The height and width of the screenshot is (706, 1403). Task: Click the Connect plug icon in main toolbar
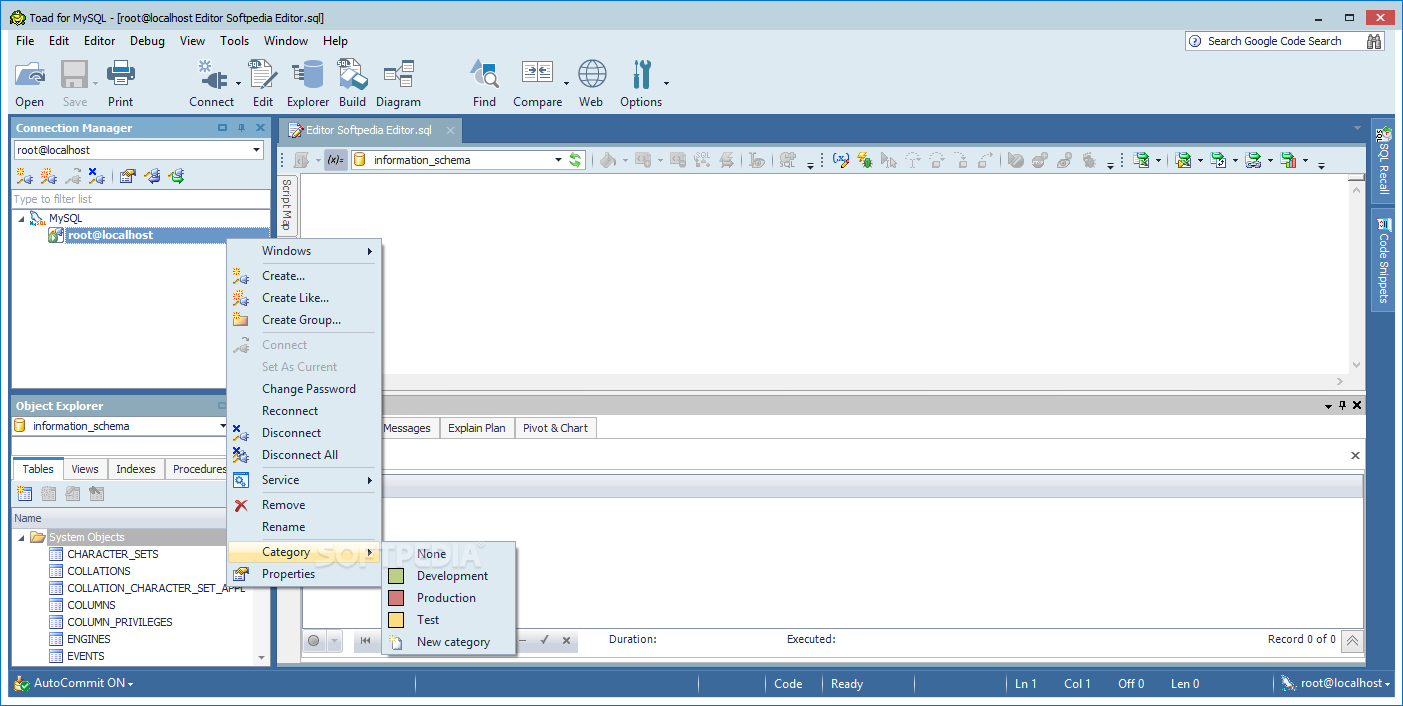pos(212,75)
